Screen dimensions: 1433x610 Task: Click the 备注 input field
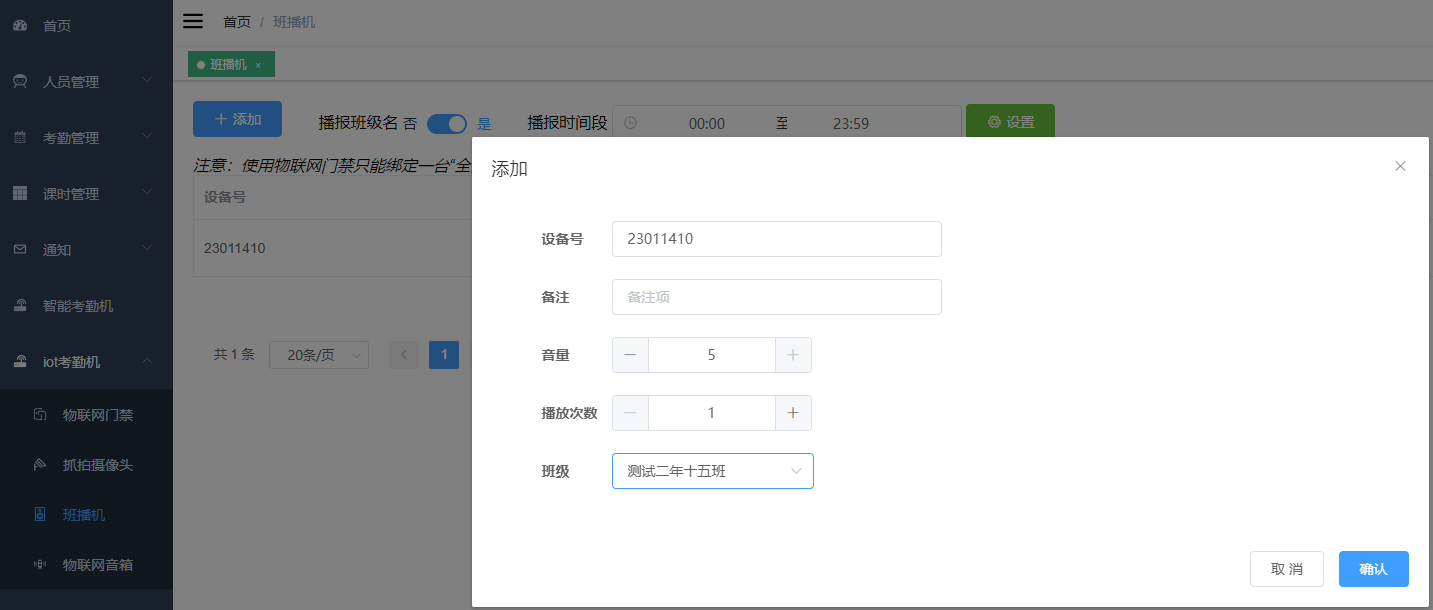(776, 297)
